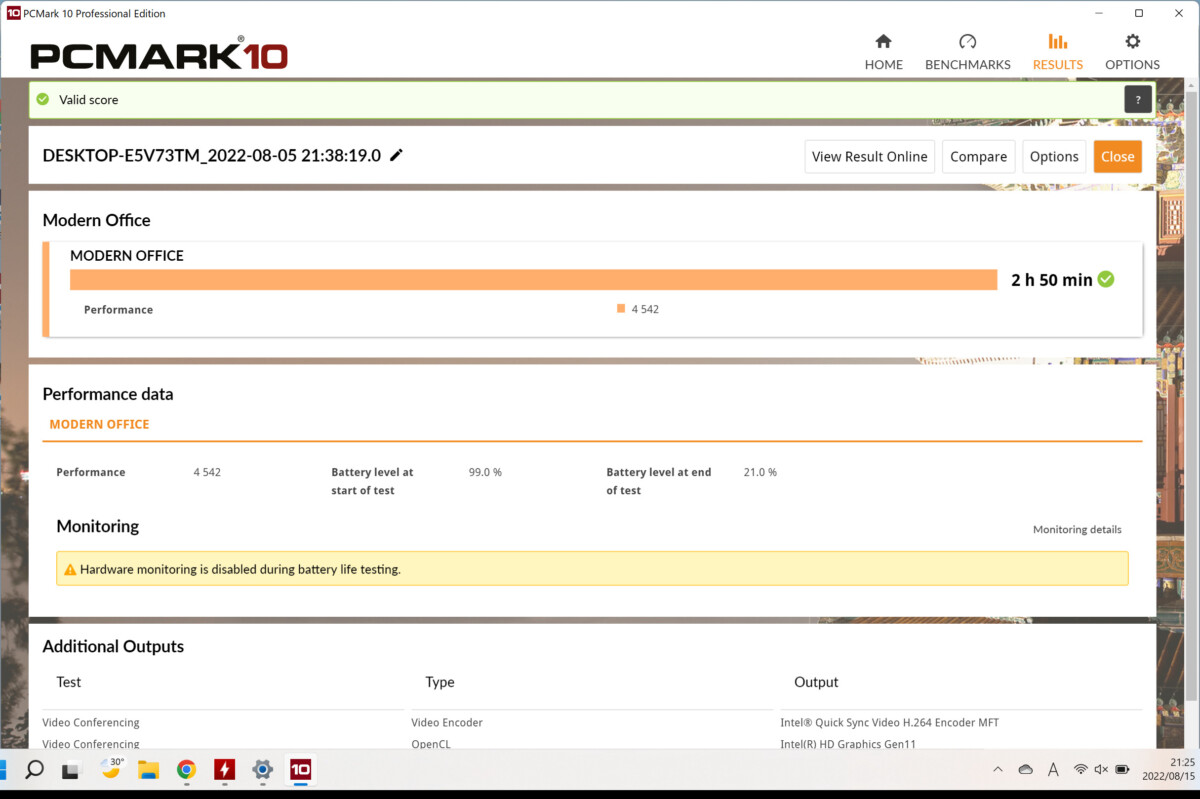Open the weather widget showing 30°

tap(110, 769)
